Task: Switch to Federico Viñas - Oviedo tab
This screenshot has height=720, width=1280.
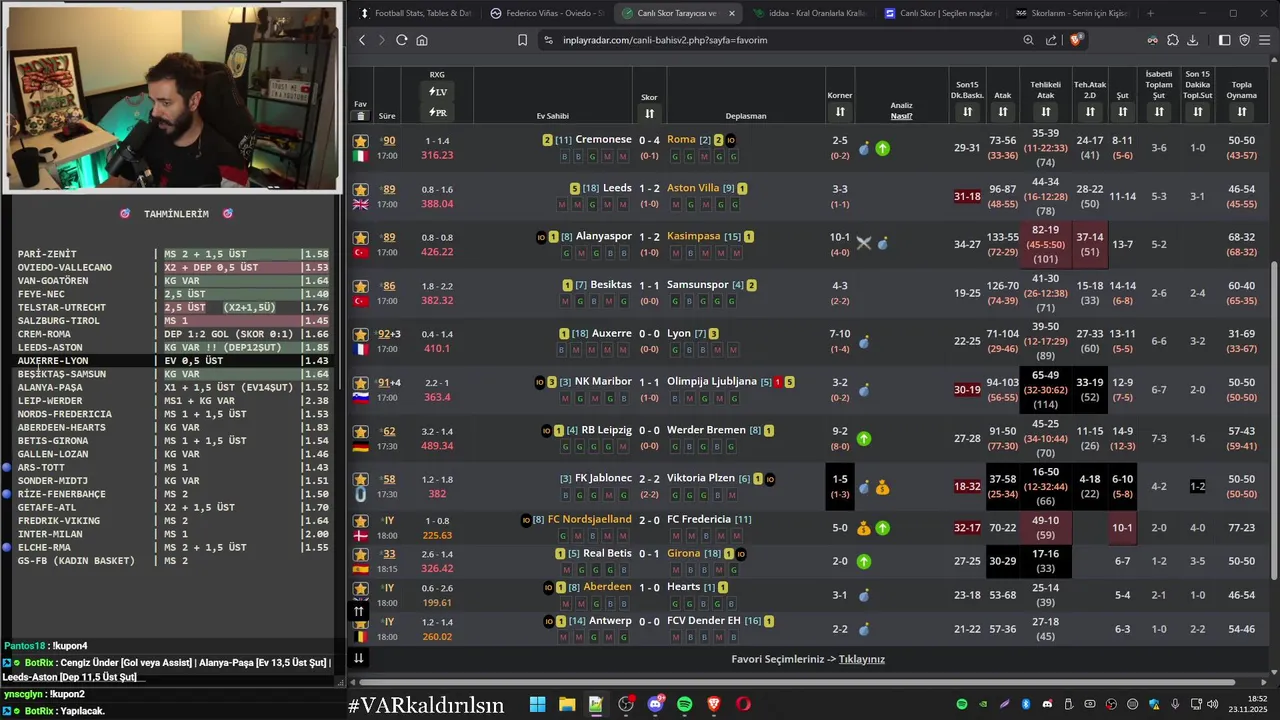Action: pos(547,13)
